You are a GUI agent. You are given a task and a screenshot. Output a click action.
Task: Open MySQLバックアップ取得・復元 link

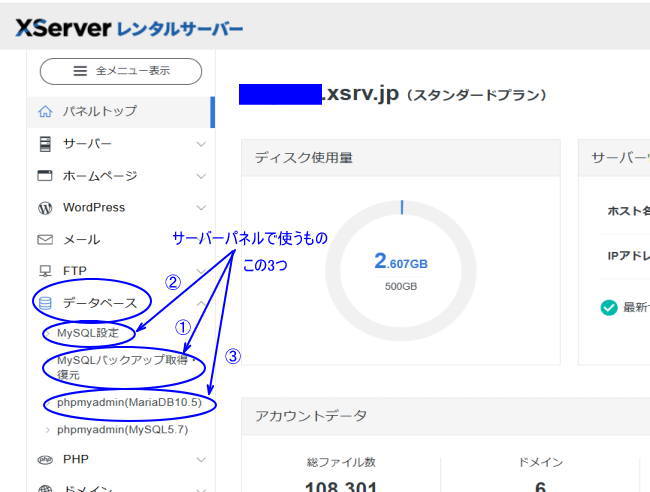tap(120, 366)
